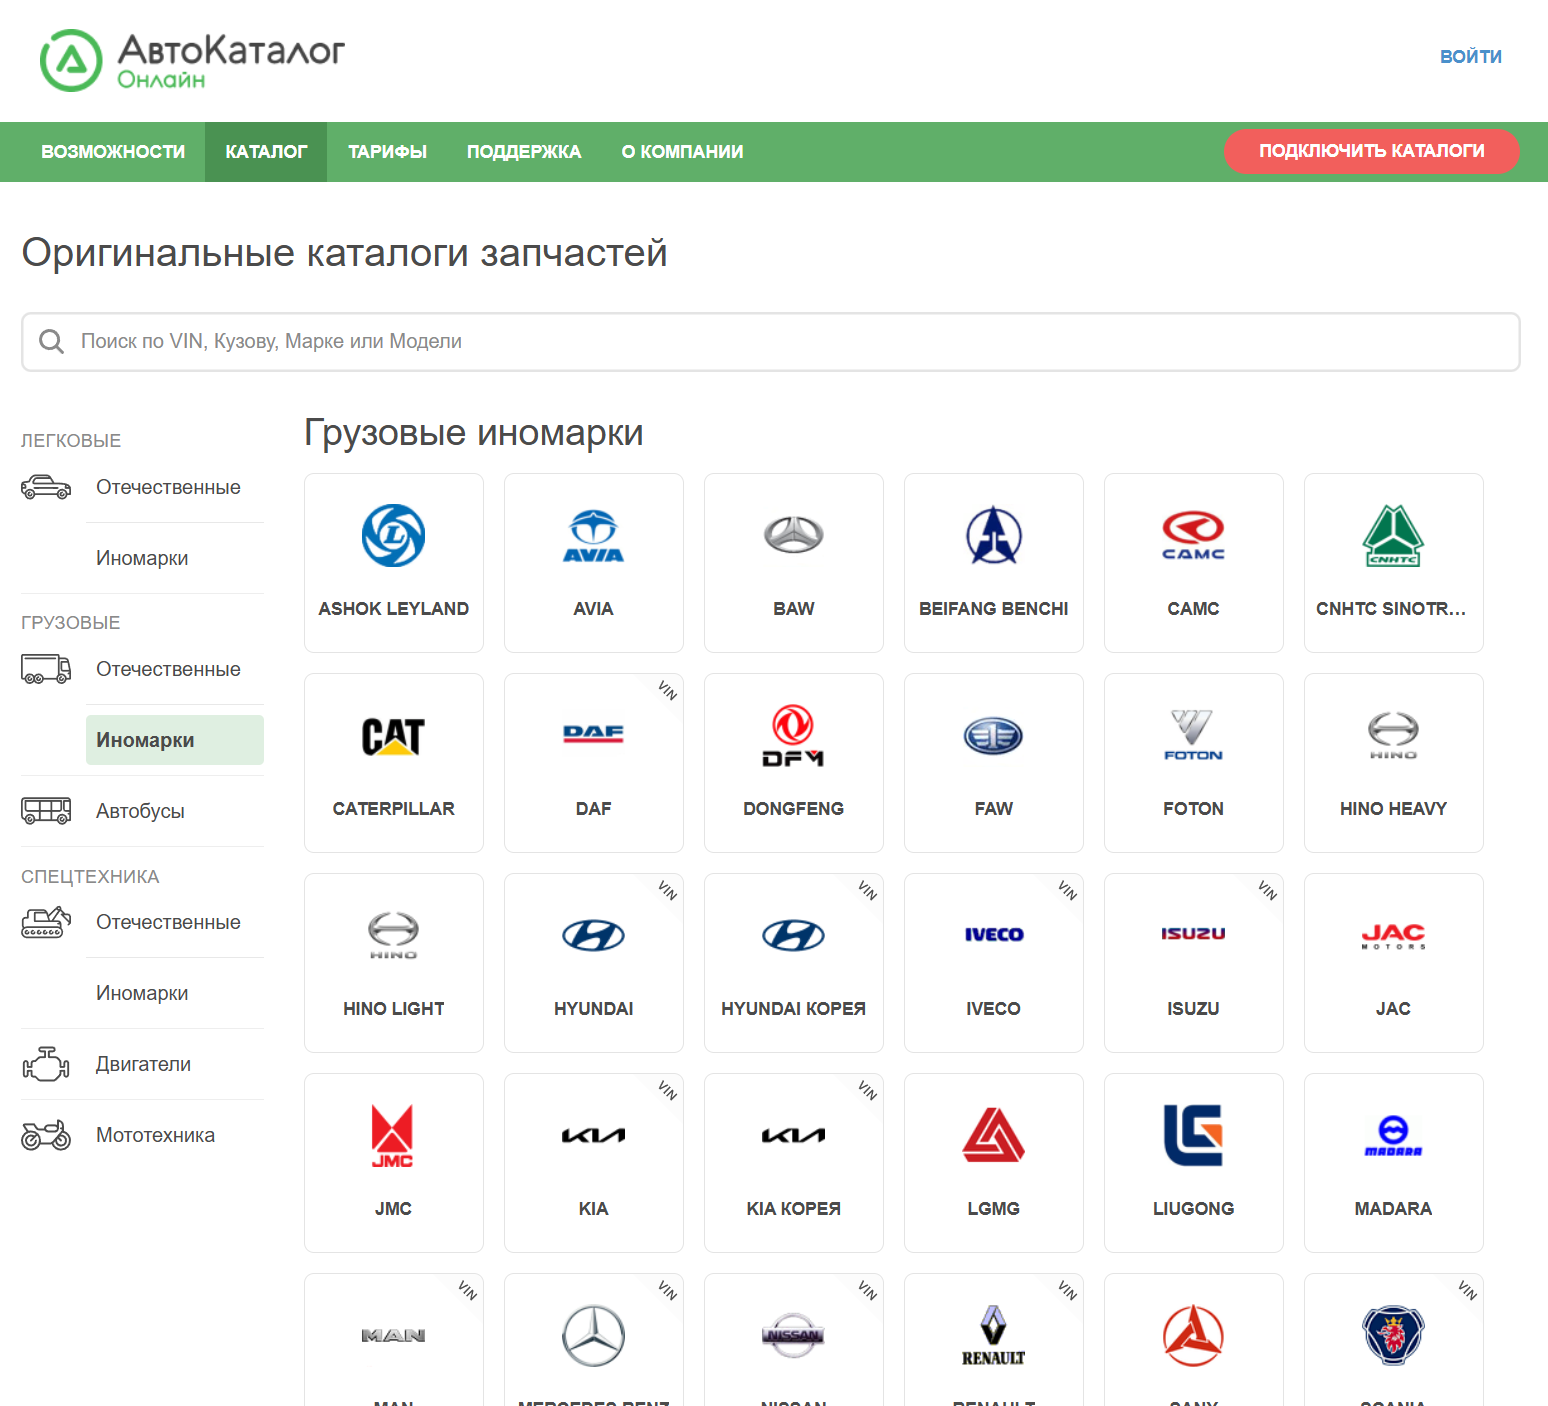The image size is (1548, 1406).
Task: Open the BAW brand logo
Action: coord(794,535)
